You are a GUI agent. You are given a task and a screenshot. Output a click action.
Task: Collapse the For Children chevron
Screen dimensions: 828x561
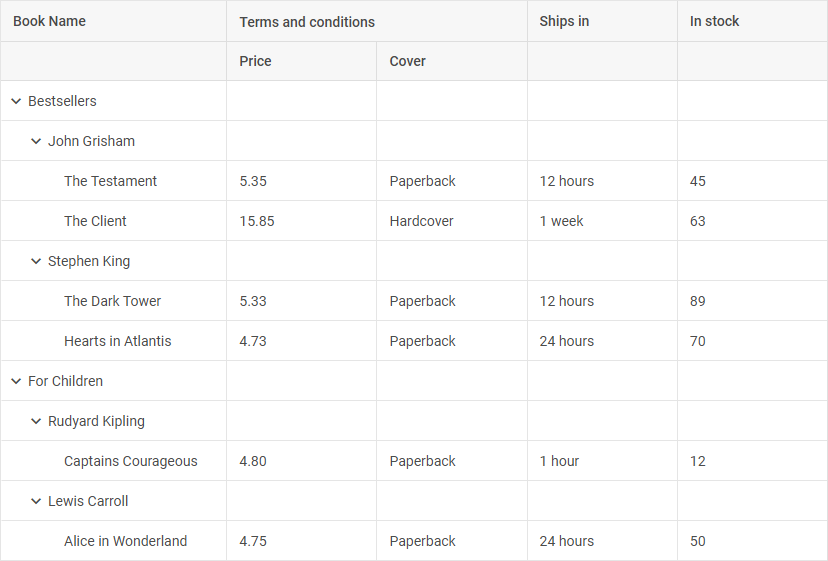(16, 381)
